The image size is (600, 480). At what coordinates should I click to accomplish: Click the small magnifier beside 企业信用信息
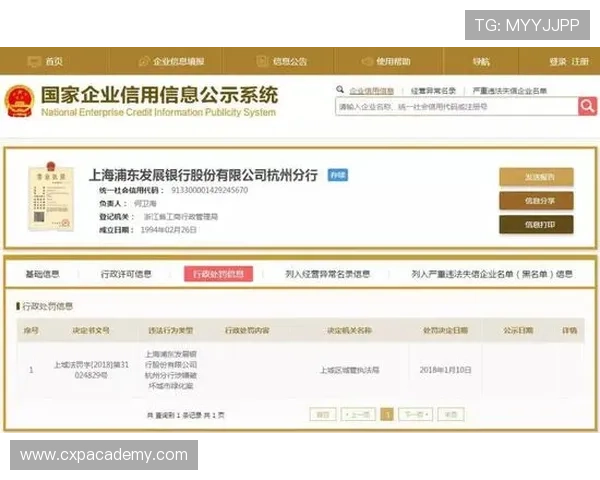(x=340, y=90)
